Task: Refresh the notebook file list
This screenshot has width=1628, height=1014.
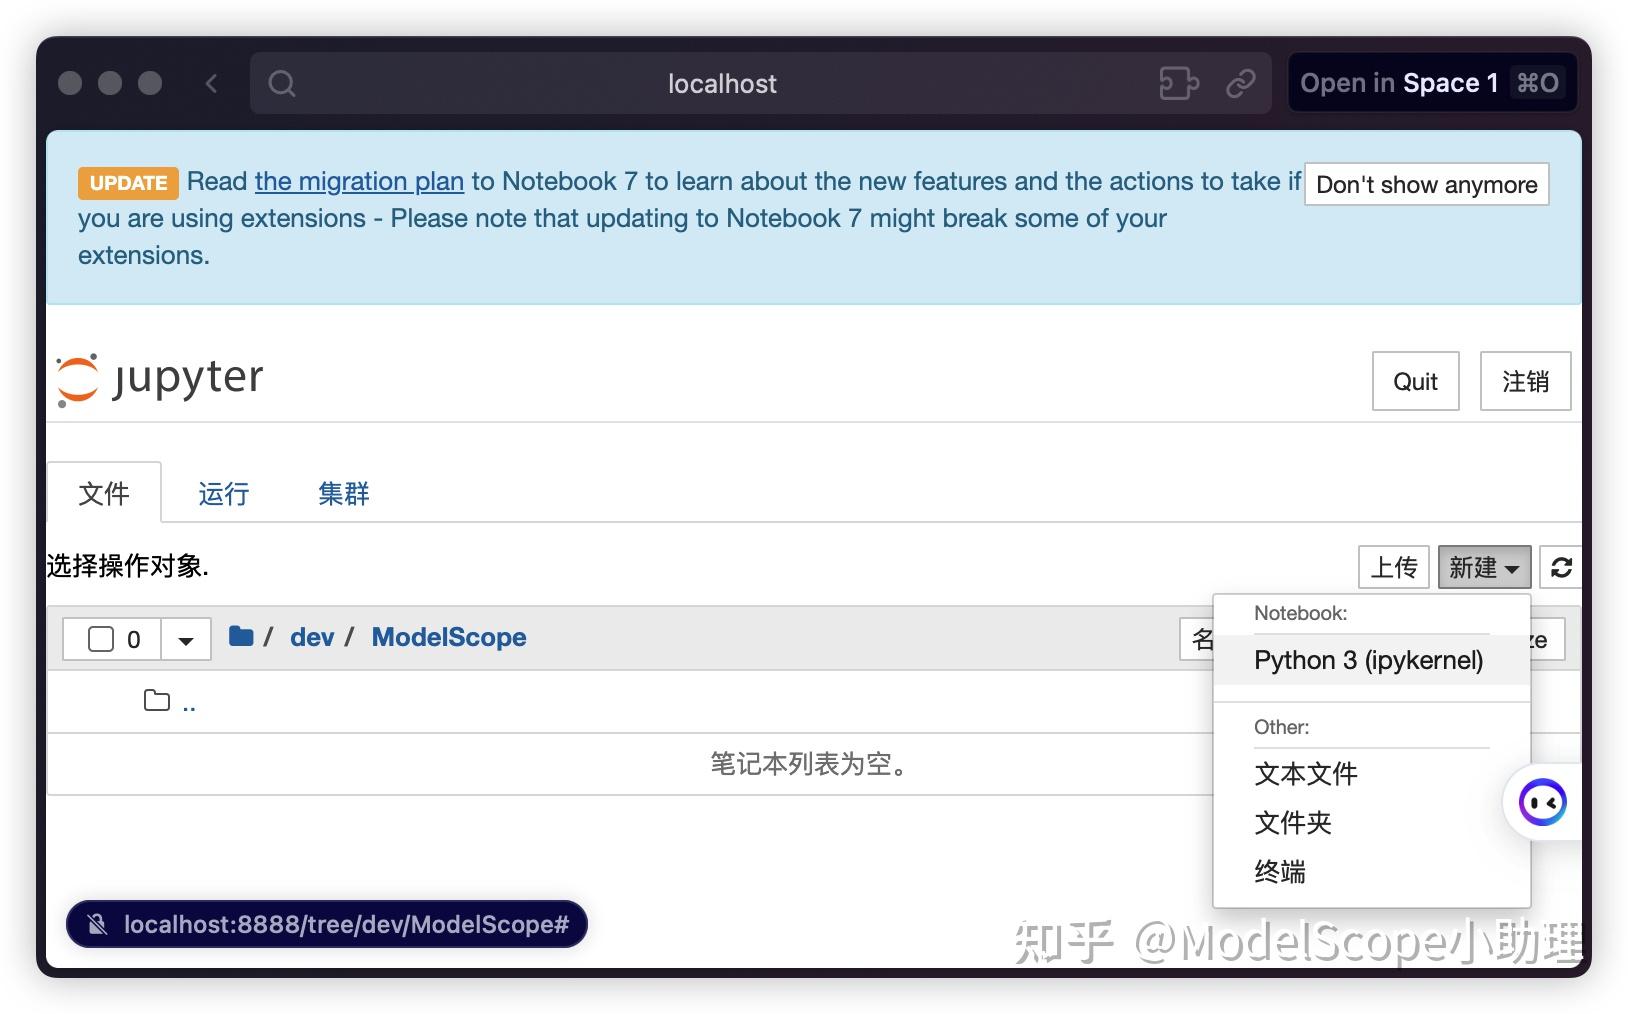Action: coord(1560,567)
